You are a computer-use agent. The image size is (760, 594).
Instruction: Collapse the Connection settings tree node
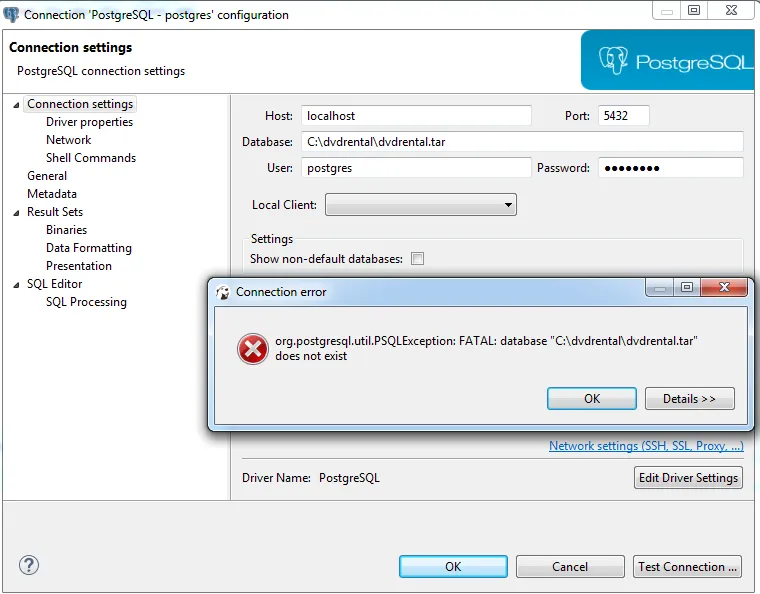[16, 105]
